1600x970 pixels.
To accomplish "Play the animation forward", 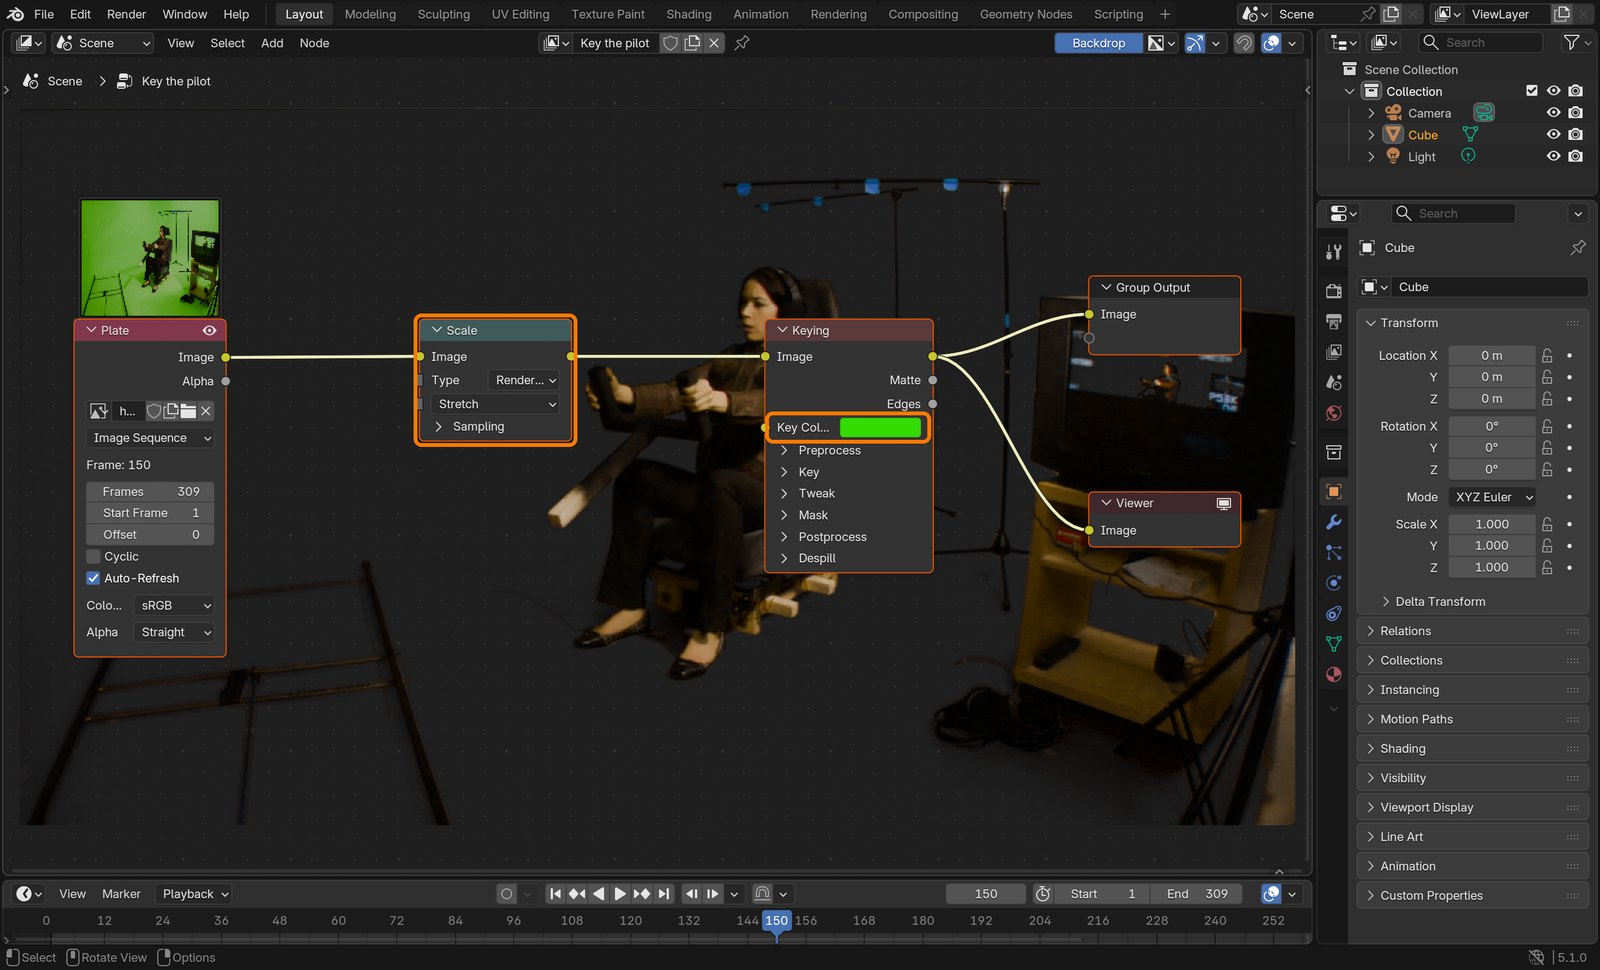I will (620, 894).
